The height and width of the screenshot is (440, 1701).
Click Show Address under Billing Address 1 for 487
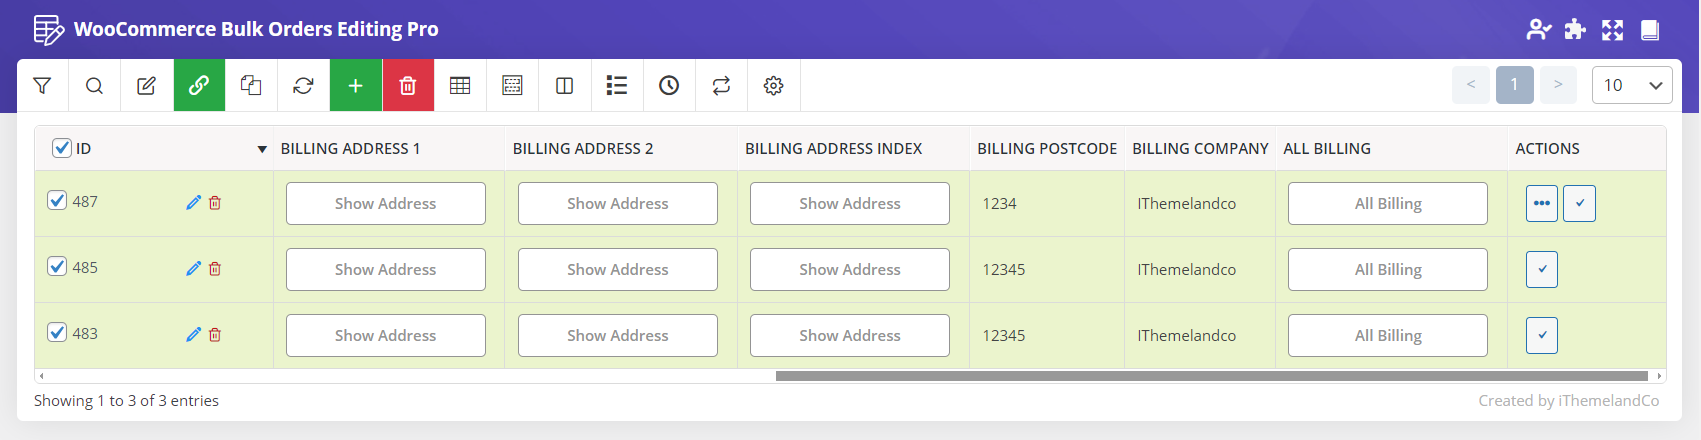tap(385, 204)
